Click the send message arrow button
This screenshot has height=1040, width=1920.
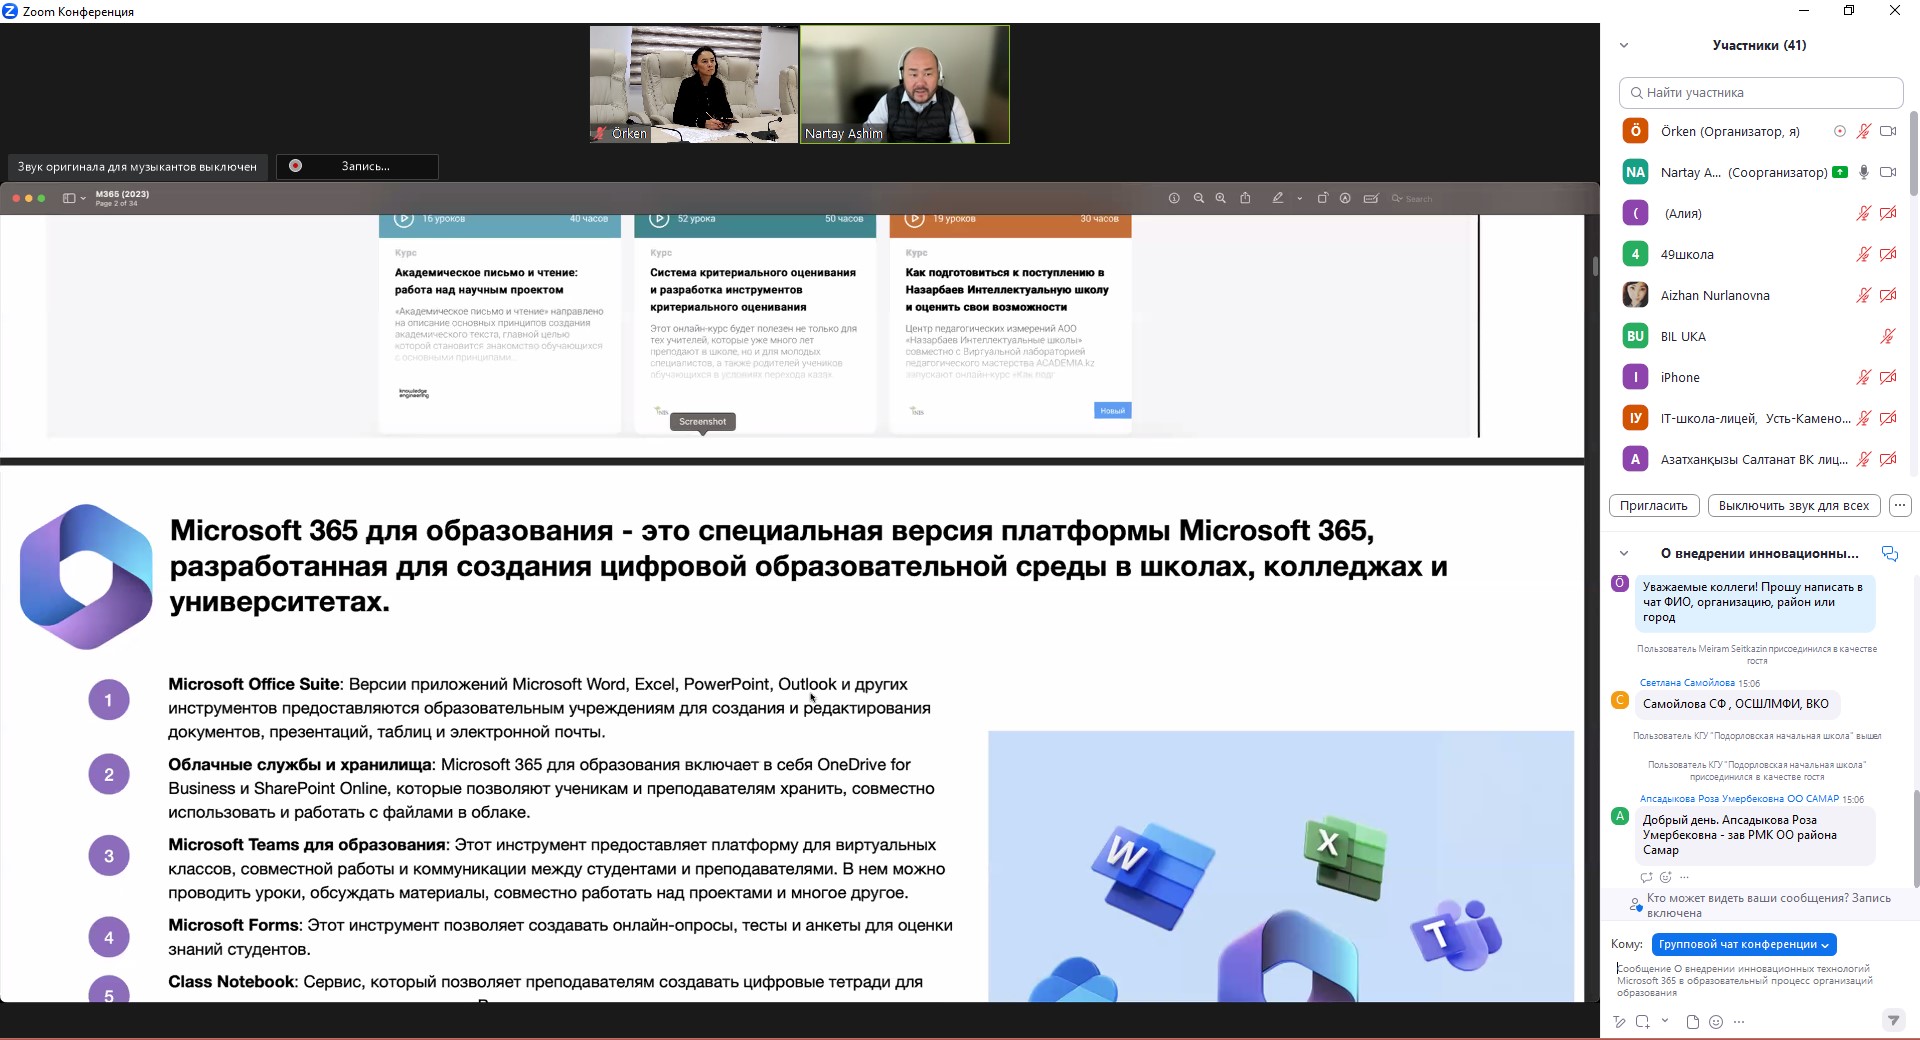click(1892, 1020)
